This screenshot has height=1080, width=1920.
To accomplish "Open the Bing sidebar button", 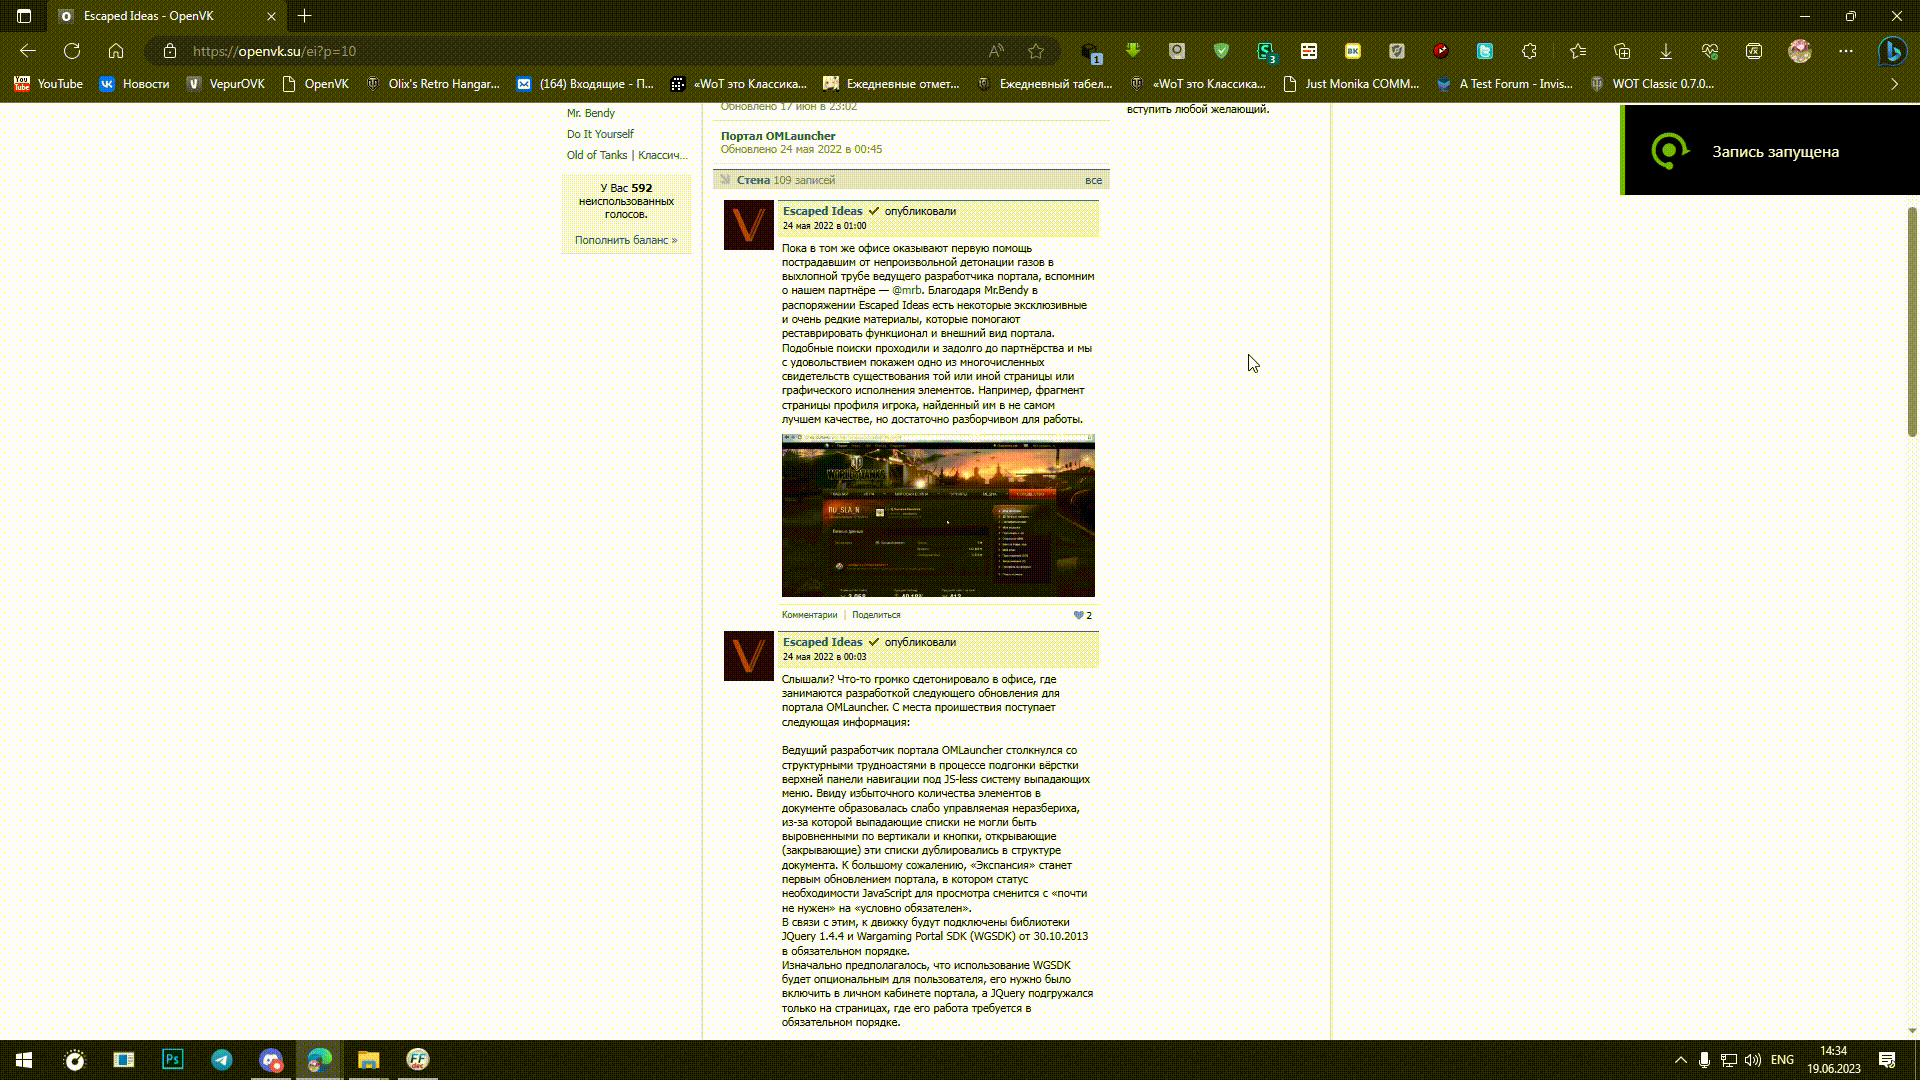I will [1891, 51].
